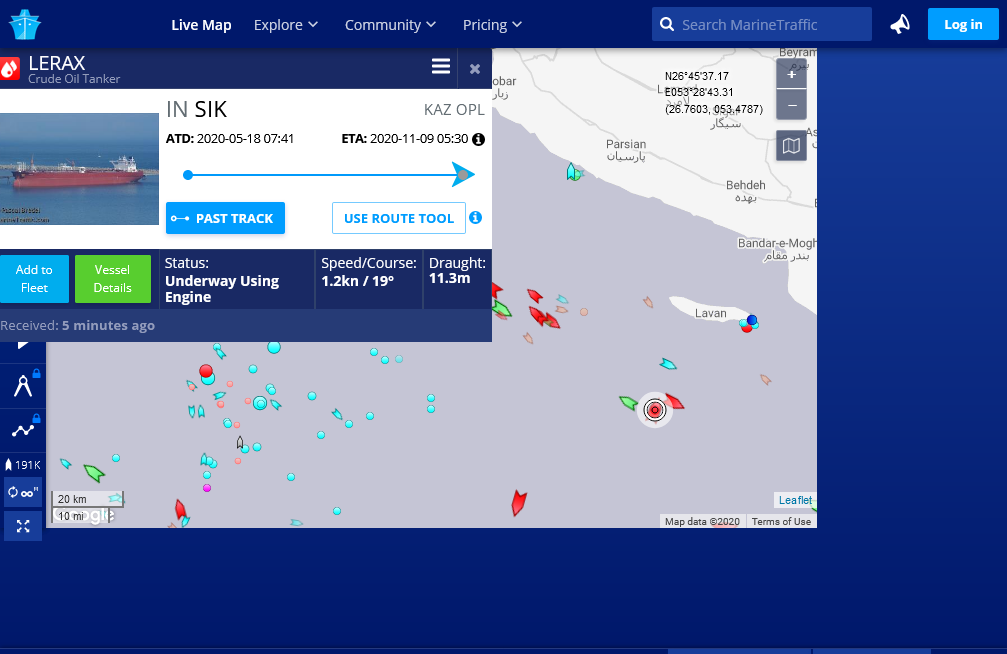Click the destination text KAZ OPL
The width and height of the screenshot is (1007, 654).
tap(454, 110)
